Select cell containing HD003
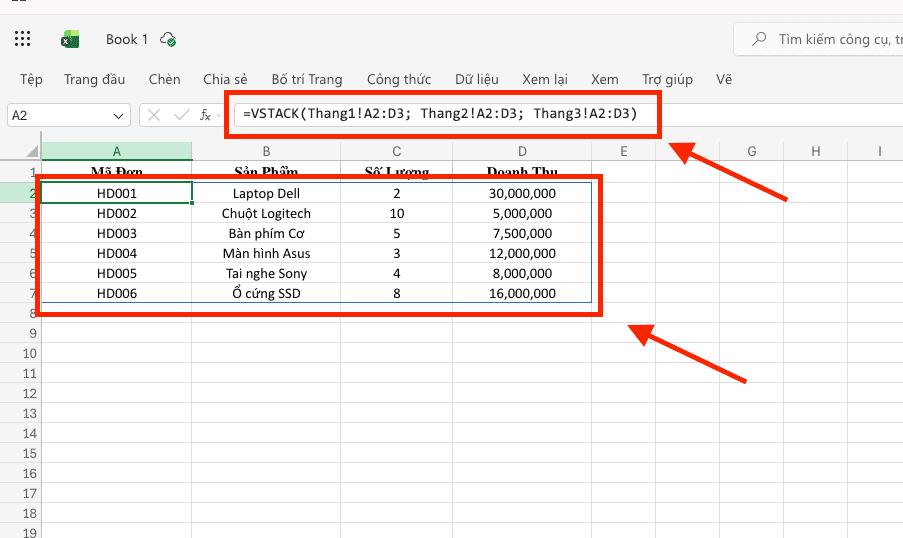The width and height of the screenshot is (903, 538). click(x=117, y=233)
